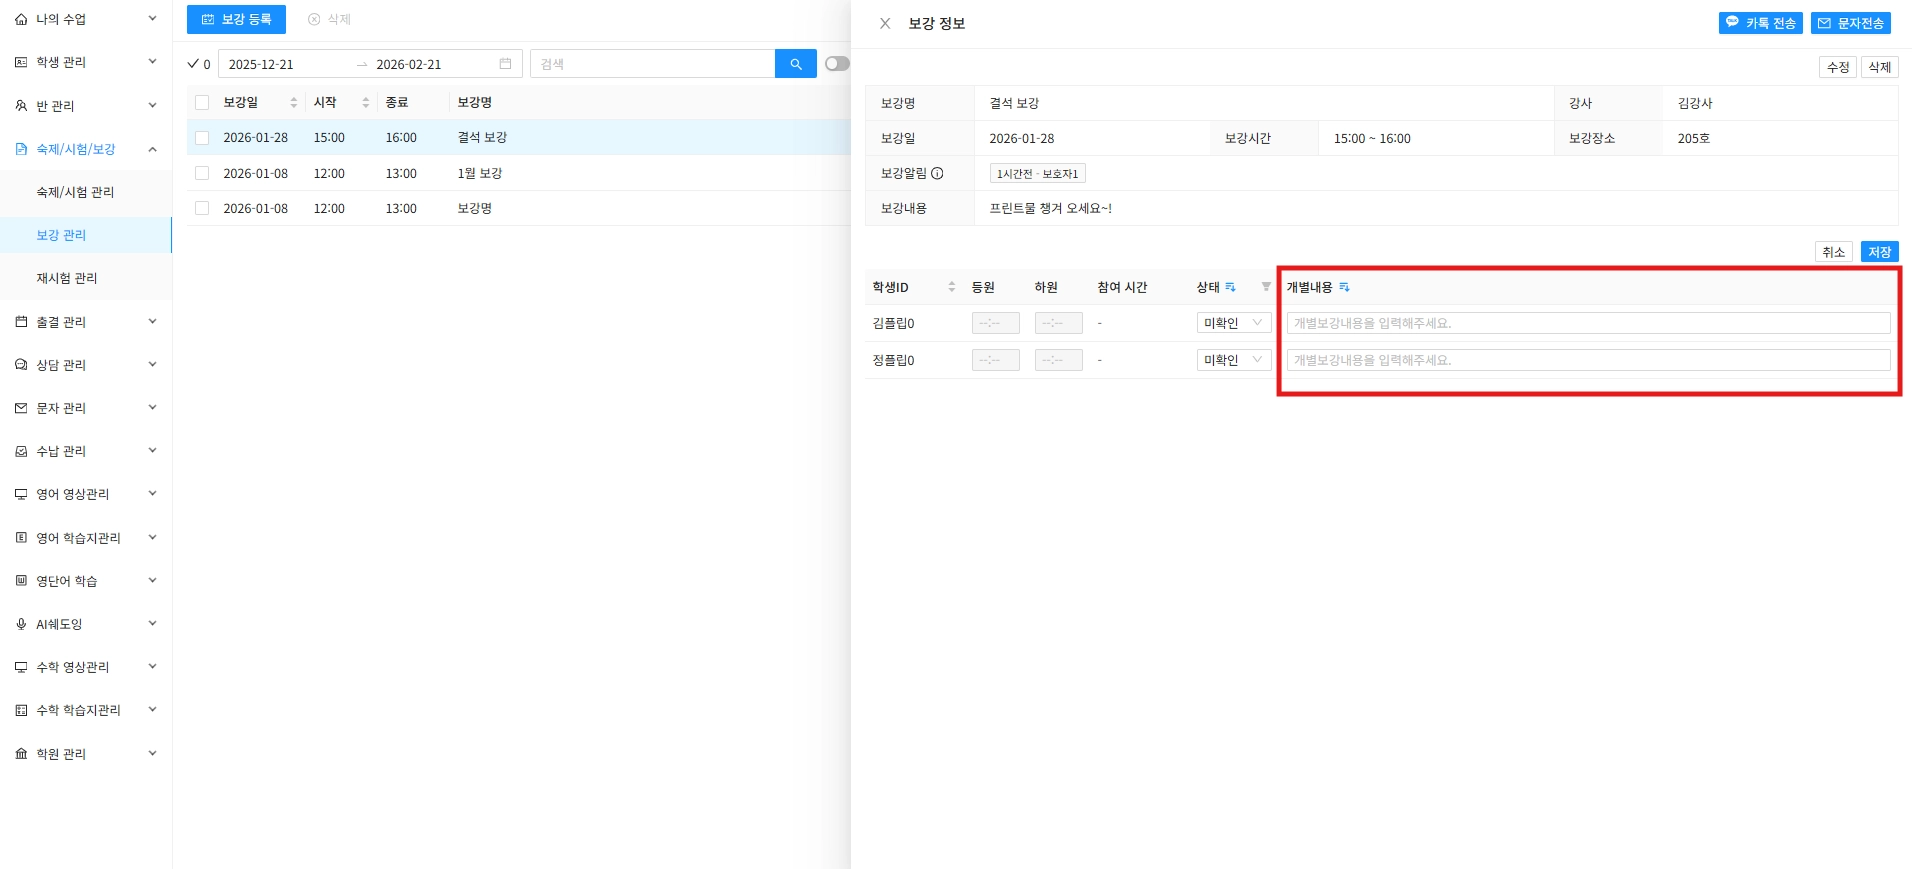This screenshot has height=869, width=1912.
Task: Click the sort icon next to 개별내용 column
Action: (1344, 287)
